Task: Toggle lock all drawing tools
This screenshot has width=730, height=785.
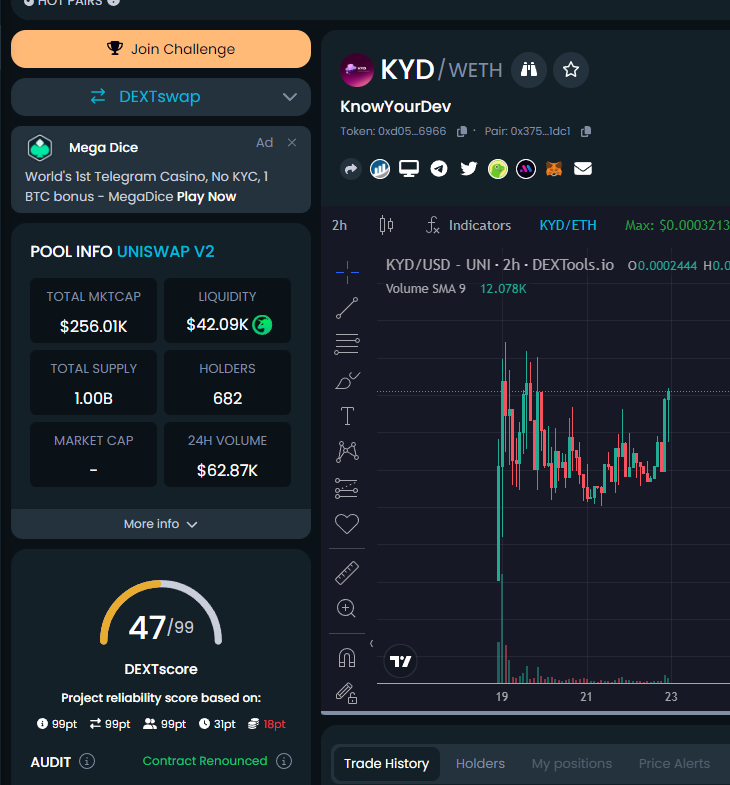Action: (346, 693)
